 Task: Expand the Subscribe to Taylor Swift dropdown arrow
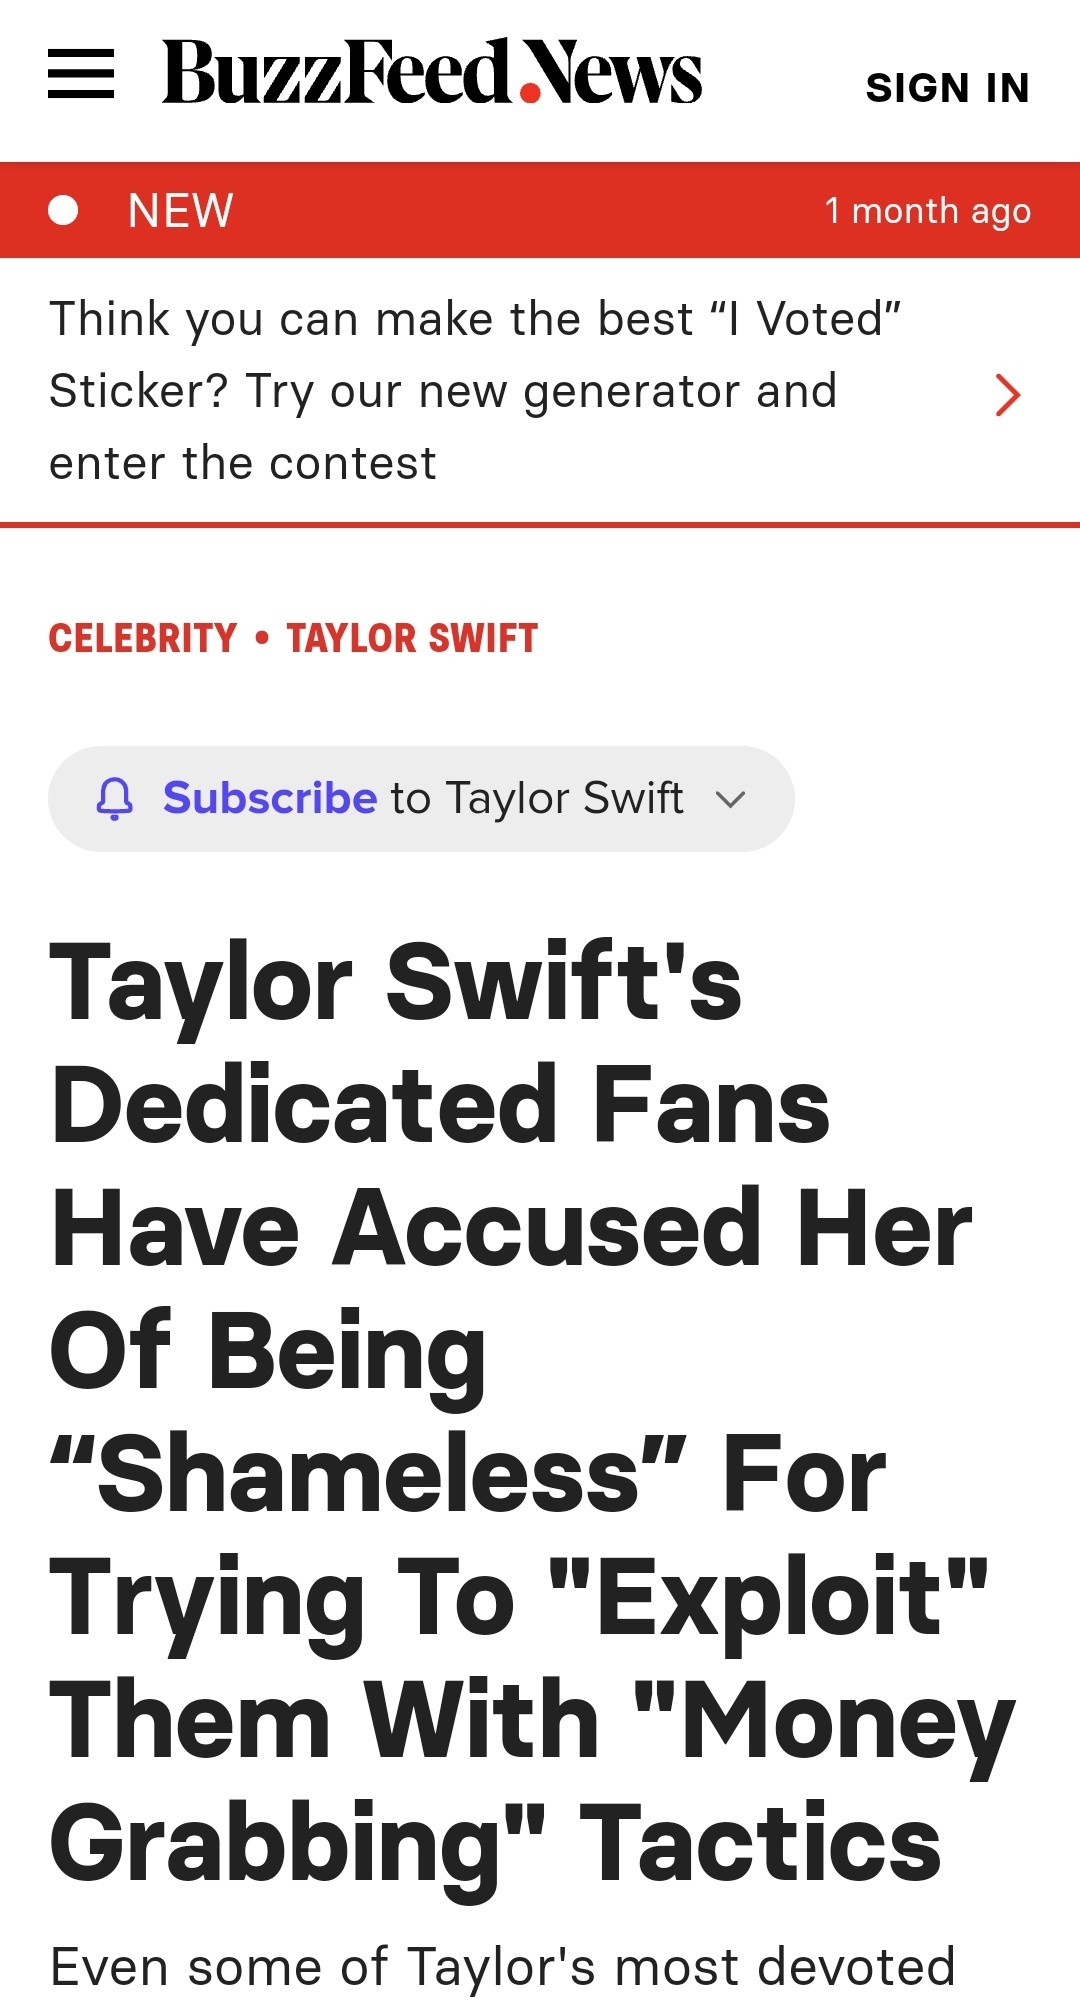[731, 799]
